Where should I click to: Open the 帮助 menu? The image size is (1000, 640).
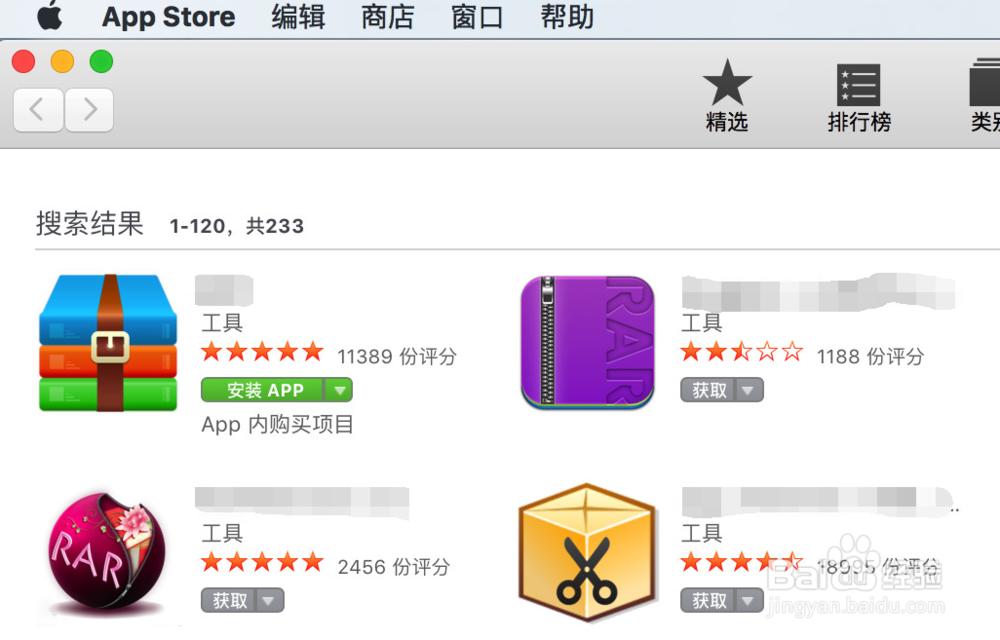pos(567,17)
